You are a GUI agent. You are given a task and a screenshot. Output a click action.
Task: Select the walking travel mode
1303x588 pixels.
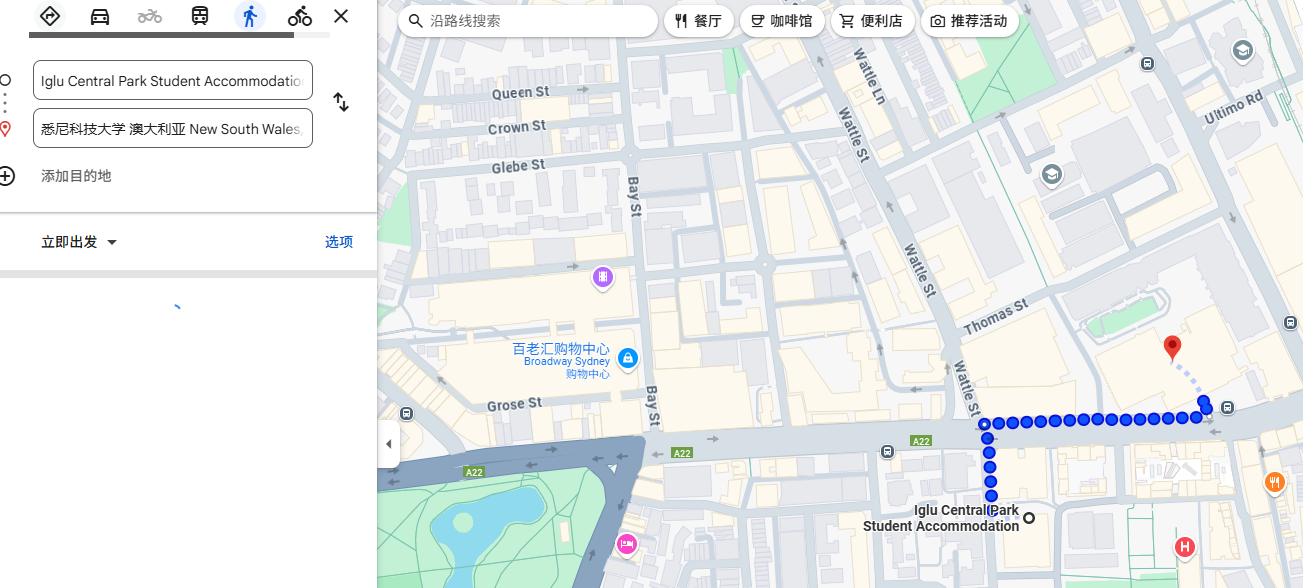coord(250,16)
